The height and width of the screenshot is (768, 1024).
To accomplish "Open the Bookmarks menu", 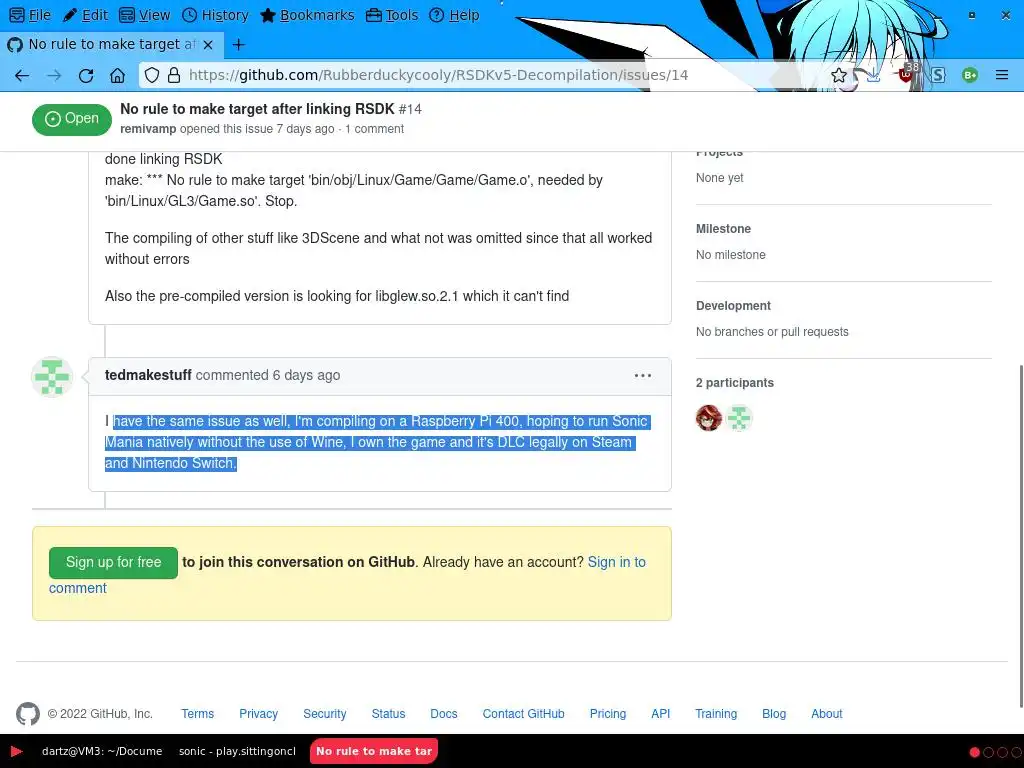I will pos(307,15).
